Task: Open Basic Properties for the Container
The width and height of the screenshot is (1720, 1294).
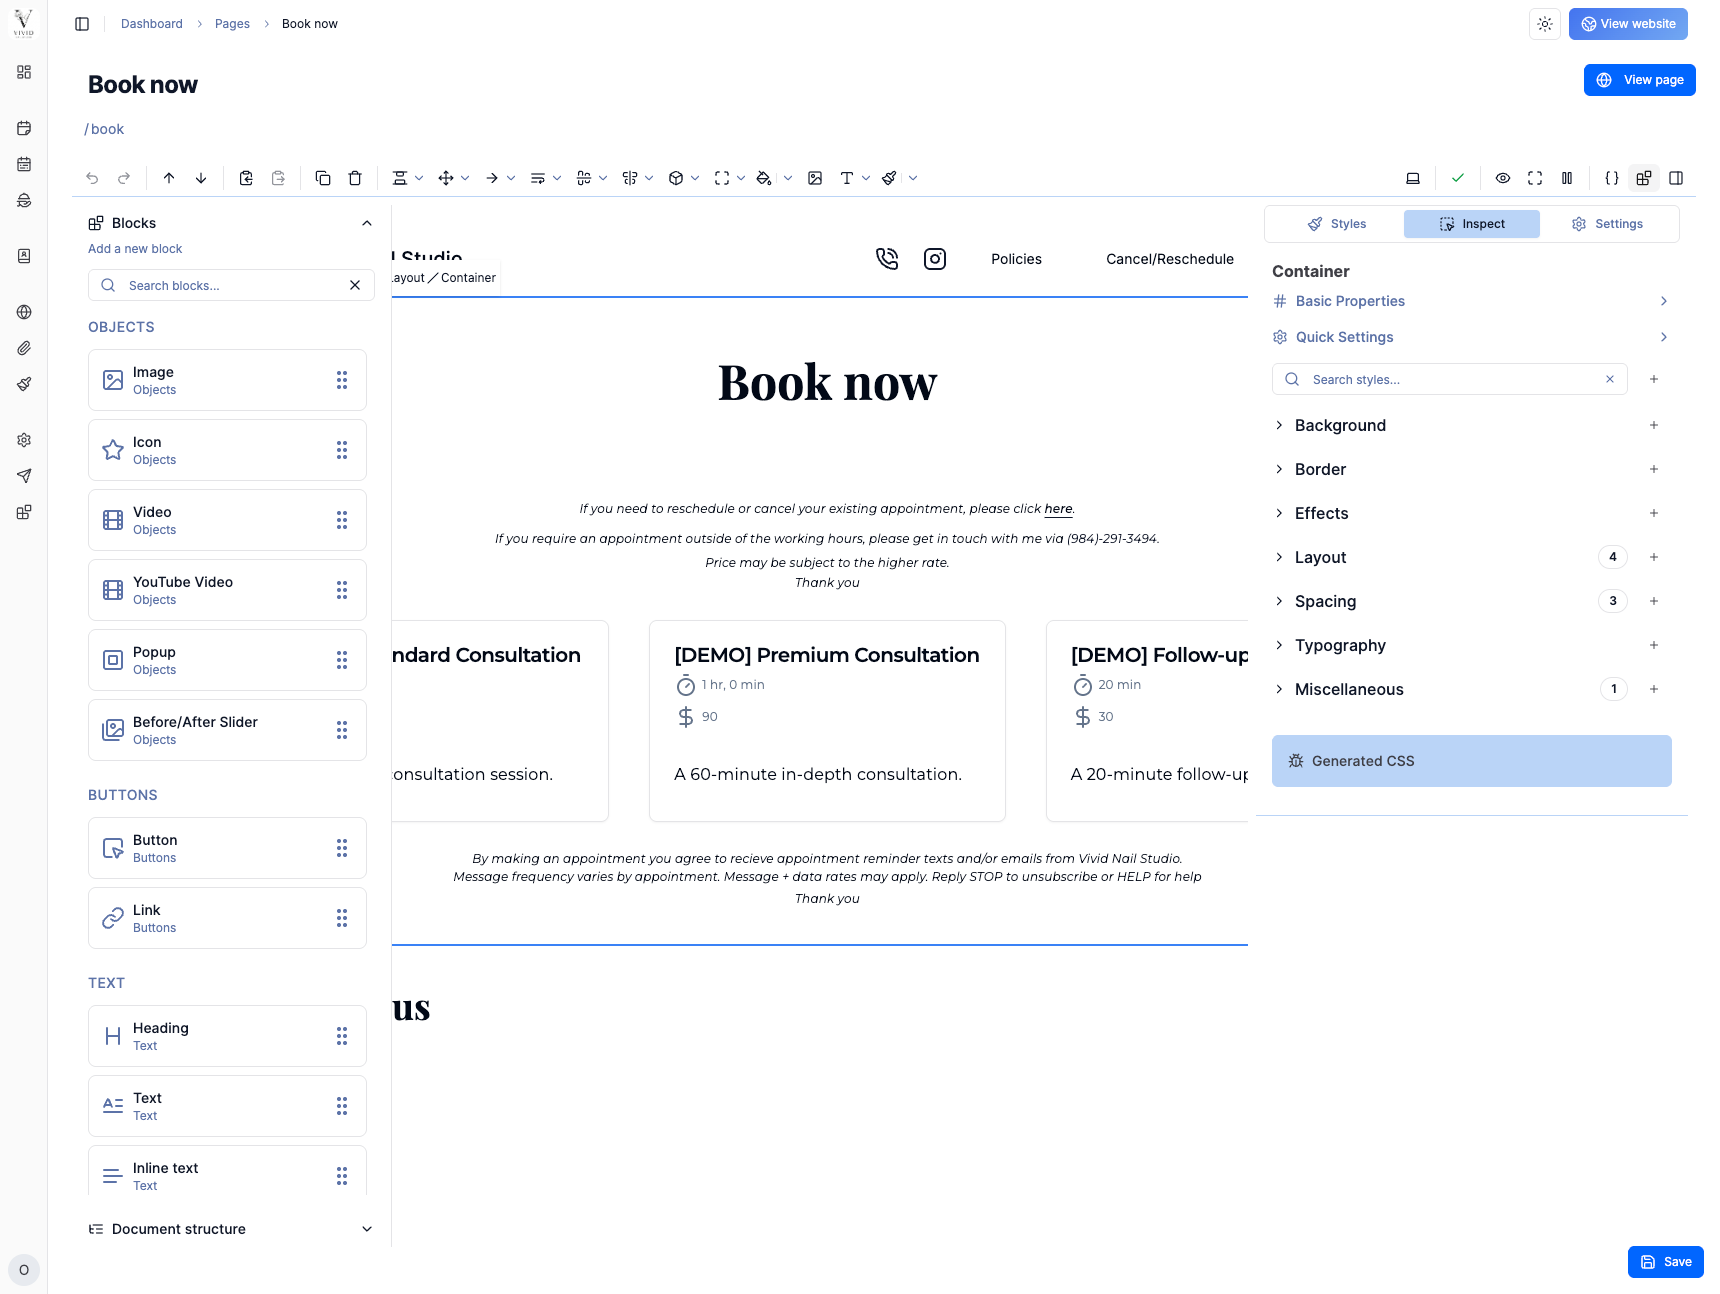Action: pyautogui.click(x=1349, y=301)
